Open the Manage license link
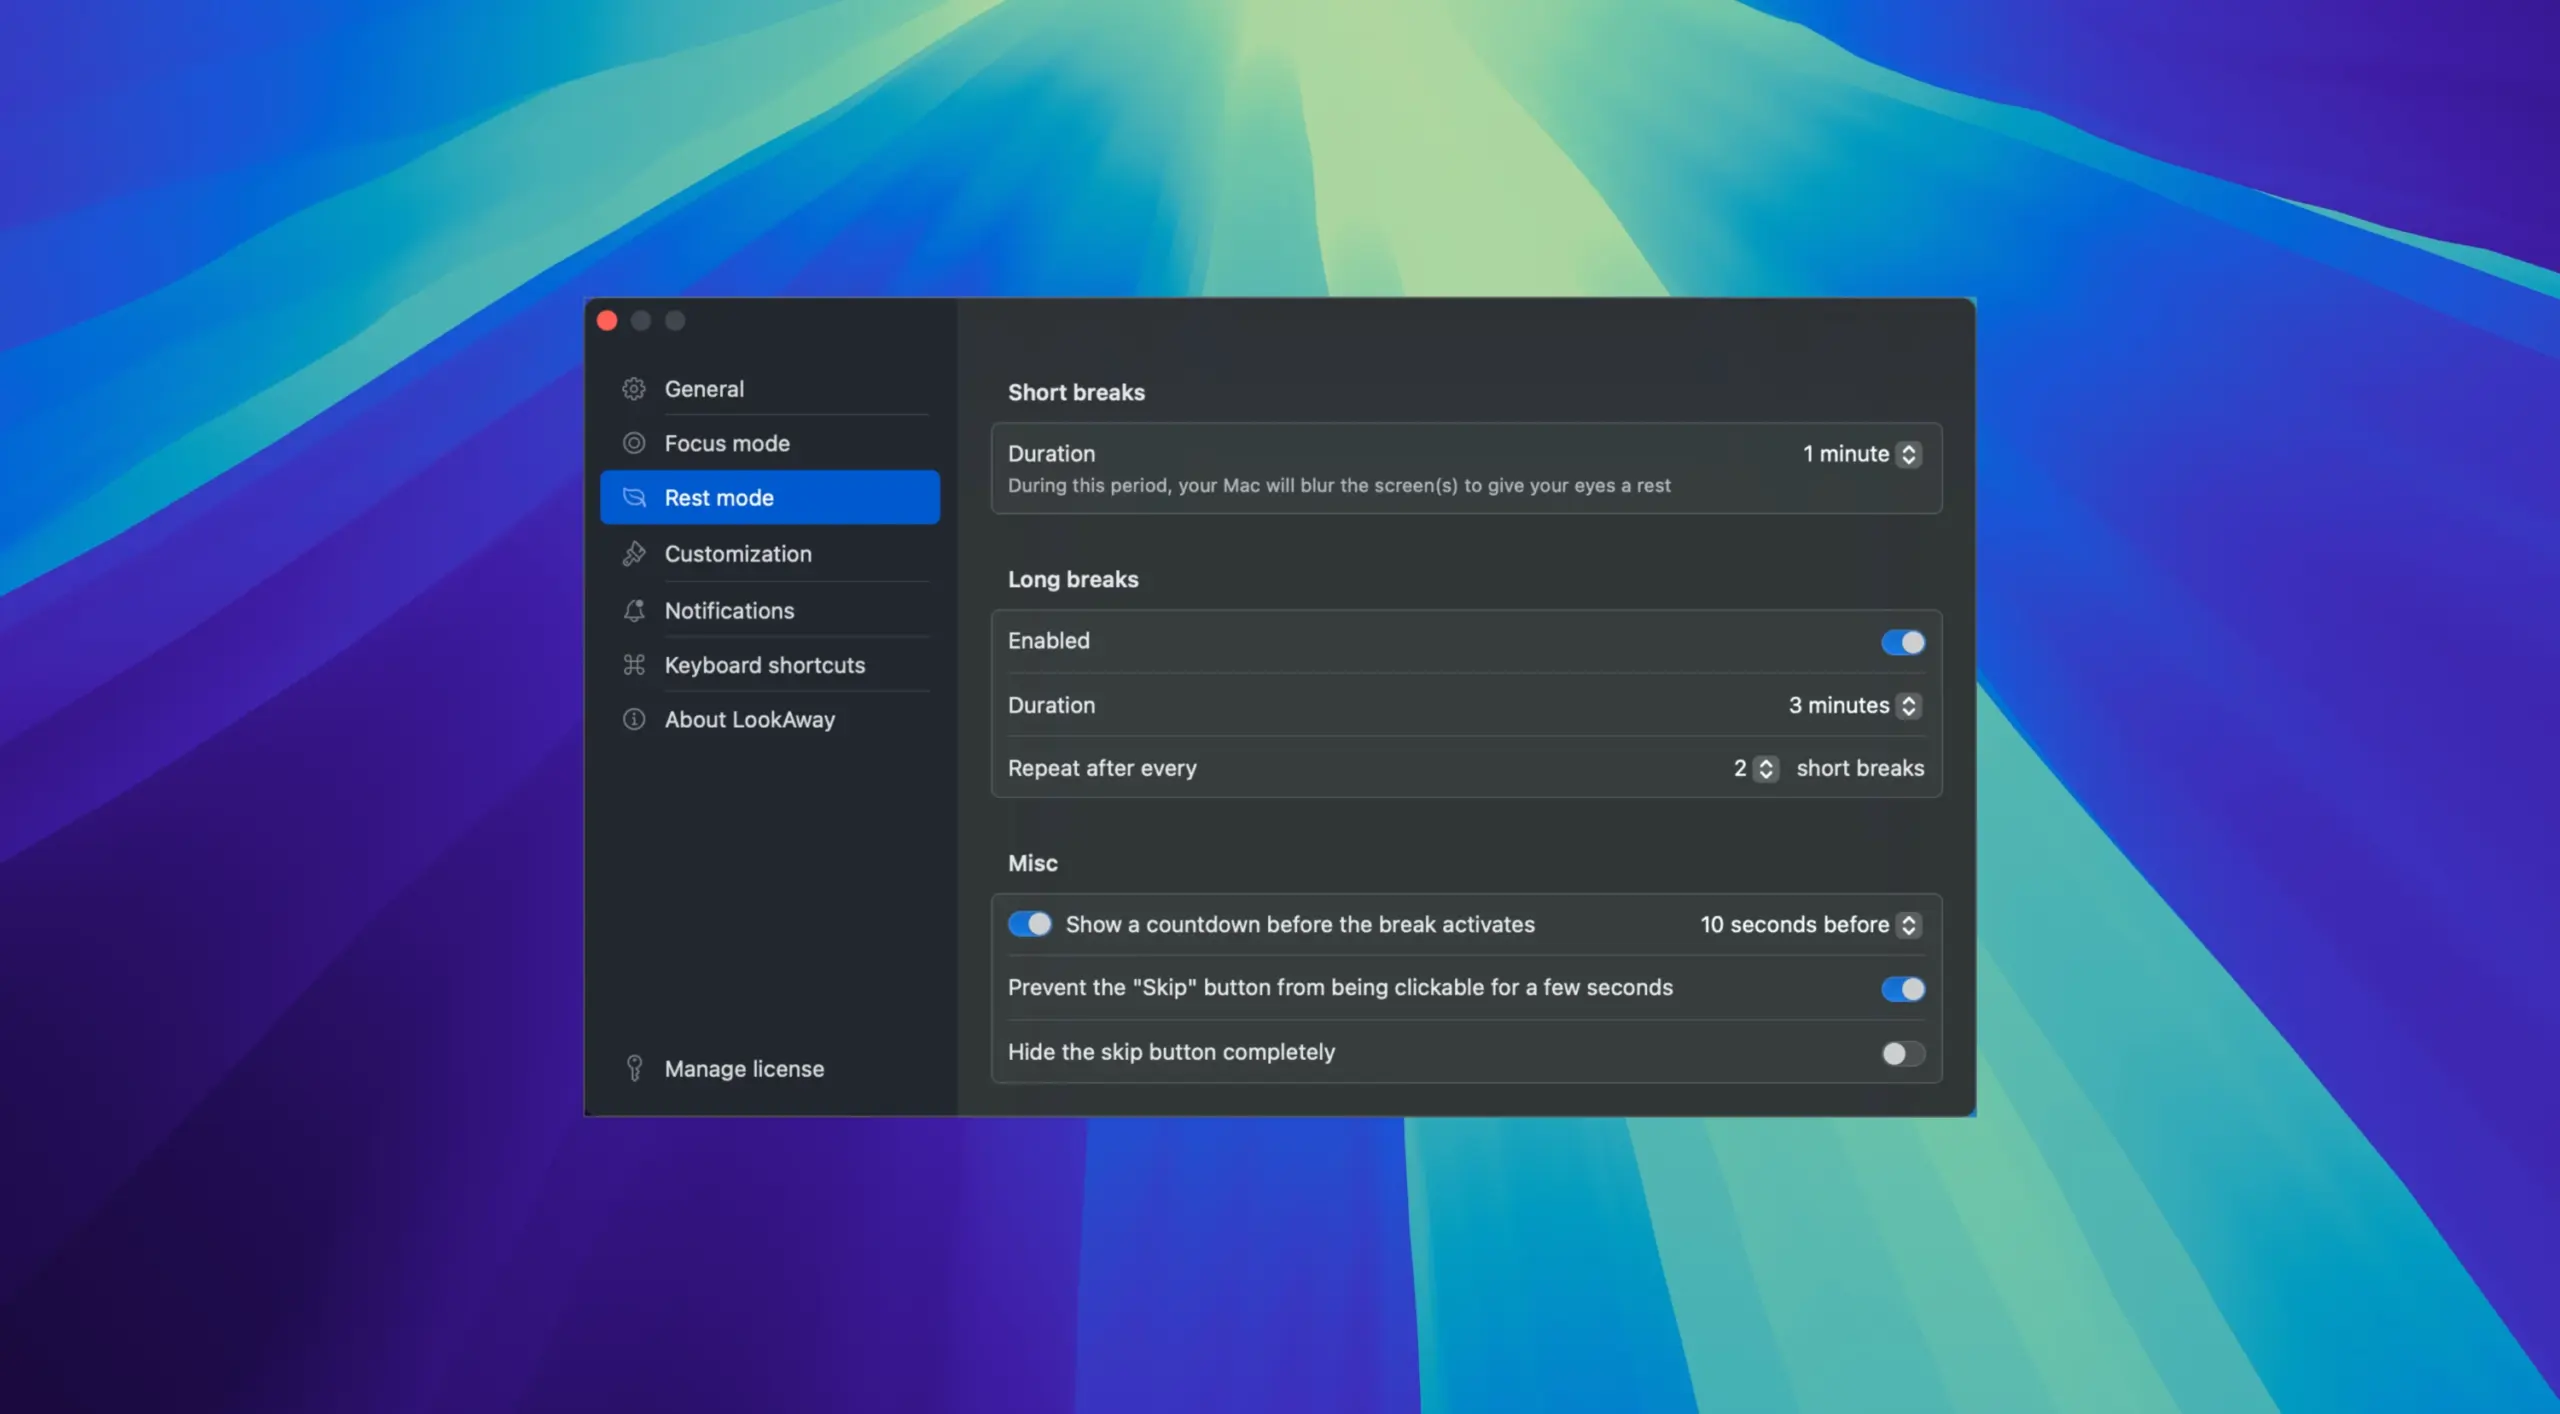The width and height of the screenshot is (2560, 1414). tap(744, 1068)
